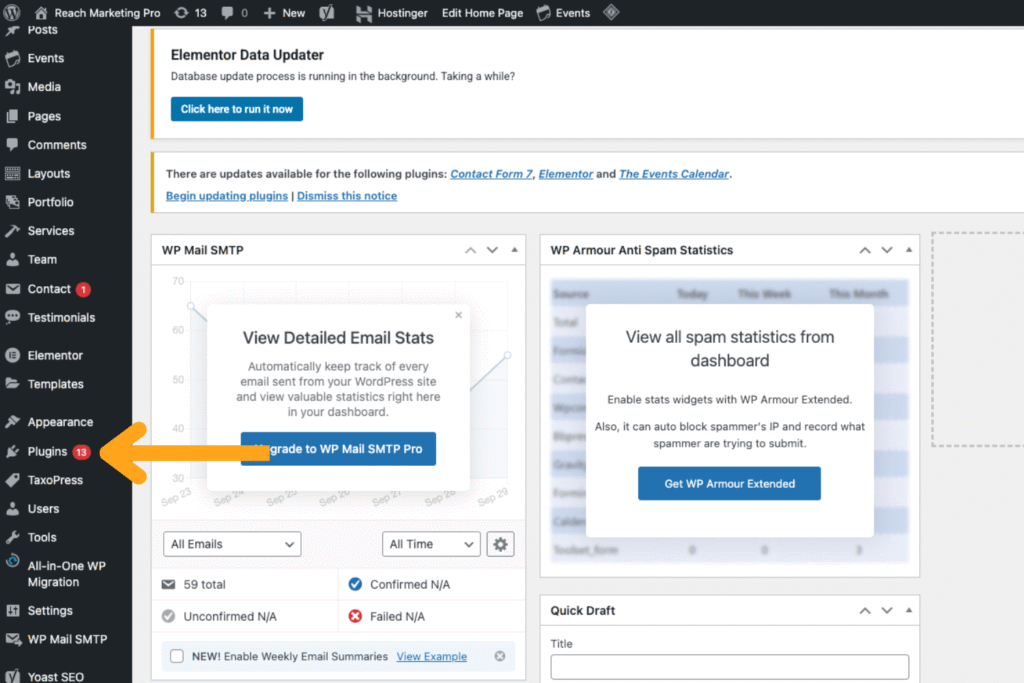This screenshot has width=1024, height=683.
Task: Move Quick Draft widget up
Action: click(865, 611)
